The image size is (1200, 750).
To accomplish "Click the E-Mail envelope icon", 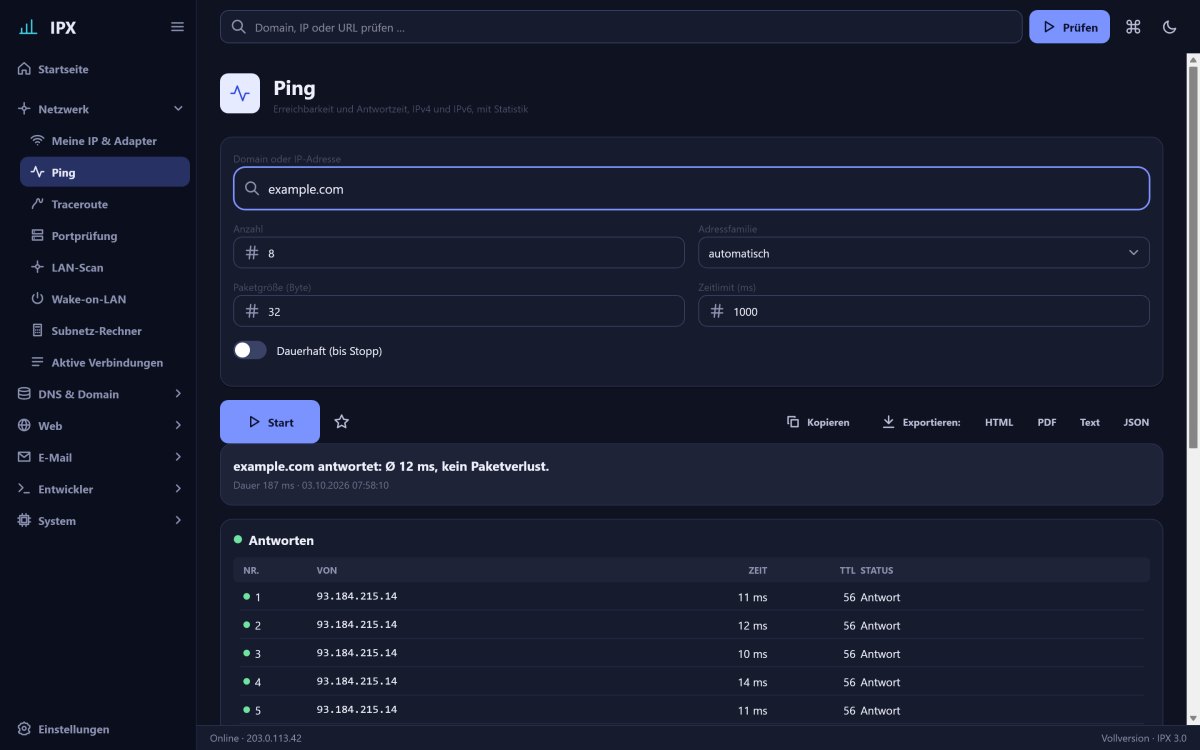I will click(24, 457).
